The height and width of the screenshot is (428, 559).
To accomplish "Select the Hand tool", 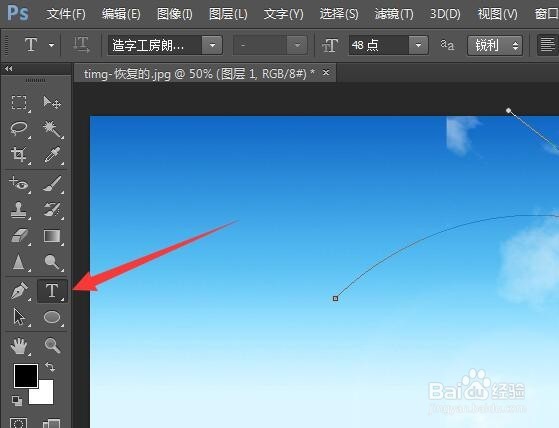I will (x=19, y=346).
